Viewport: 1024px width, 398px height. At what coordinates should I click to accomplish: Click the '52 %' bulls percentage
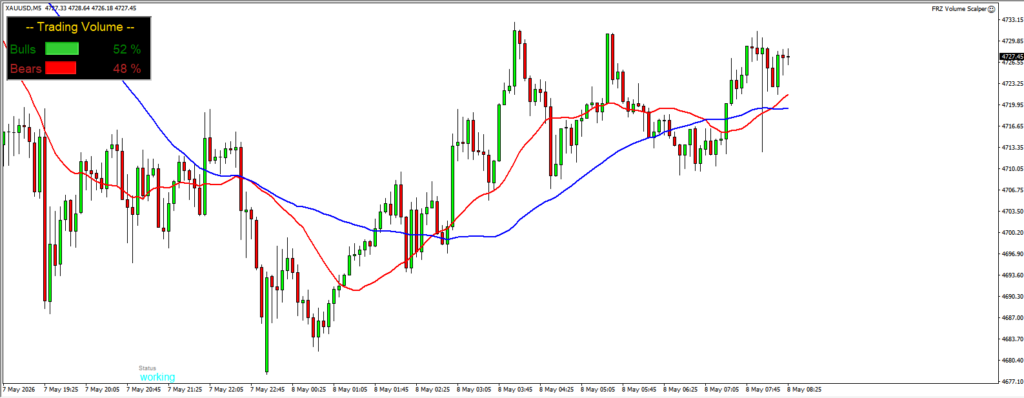127,49
